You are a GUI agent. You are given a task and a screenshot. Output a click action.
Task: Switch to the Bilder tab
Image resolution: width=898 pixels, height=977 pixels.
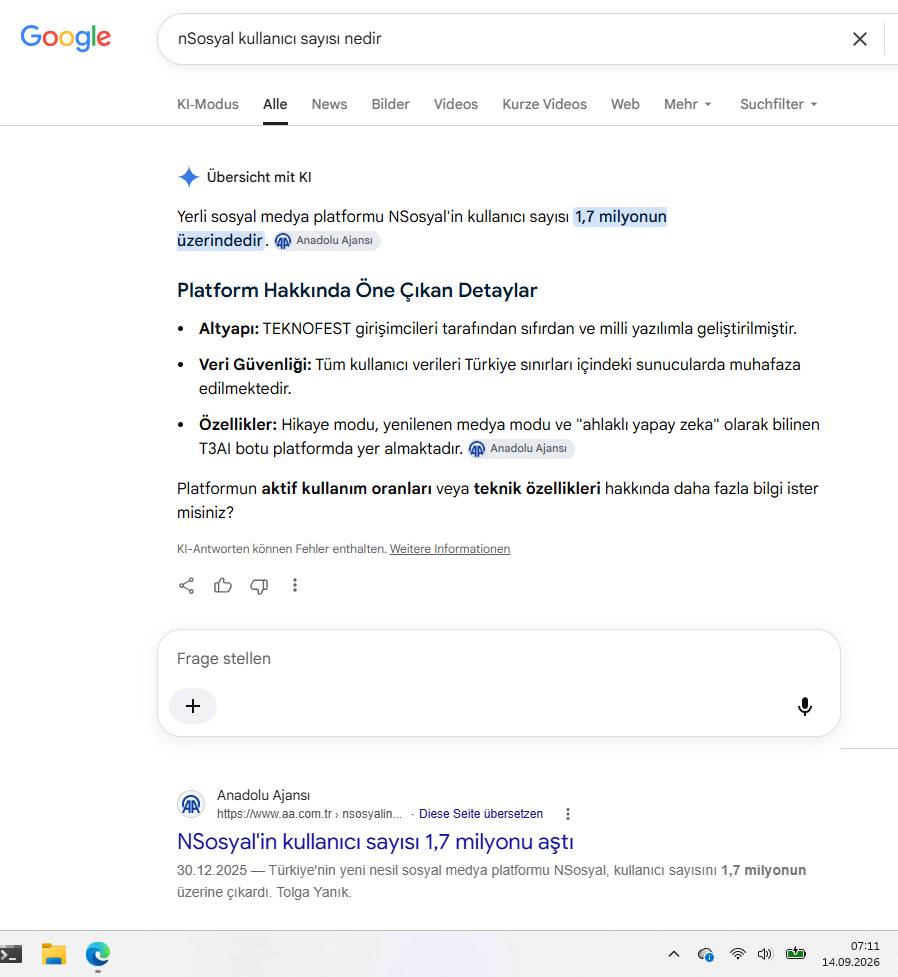coord(390,104)
